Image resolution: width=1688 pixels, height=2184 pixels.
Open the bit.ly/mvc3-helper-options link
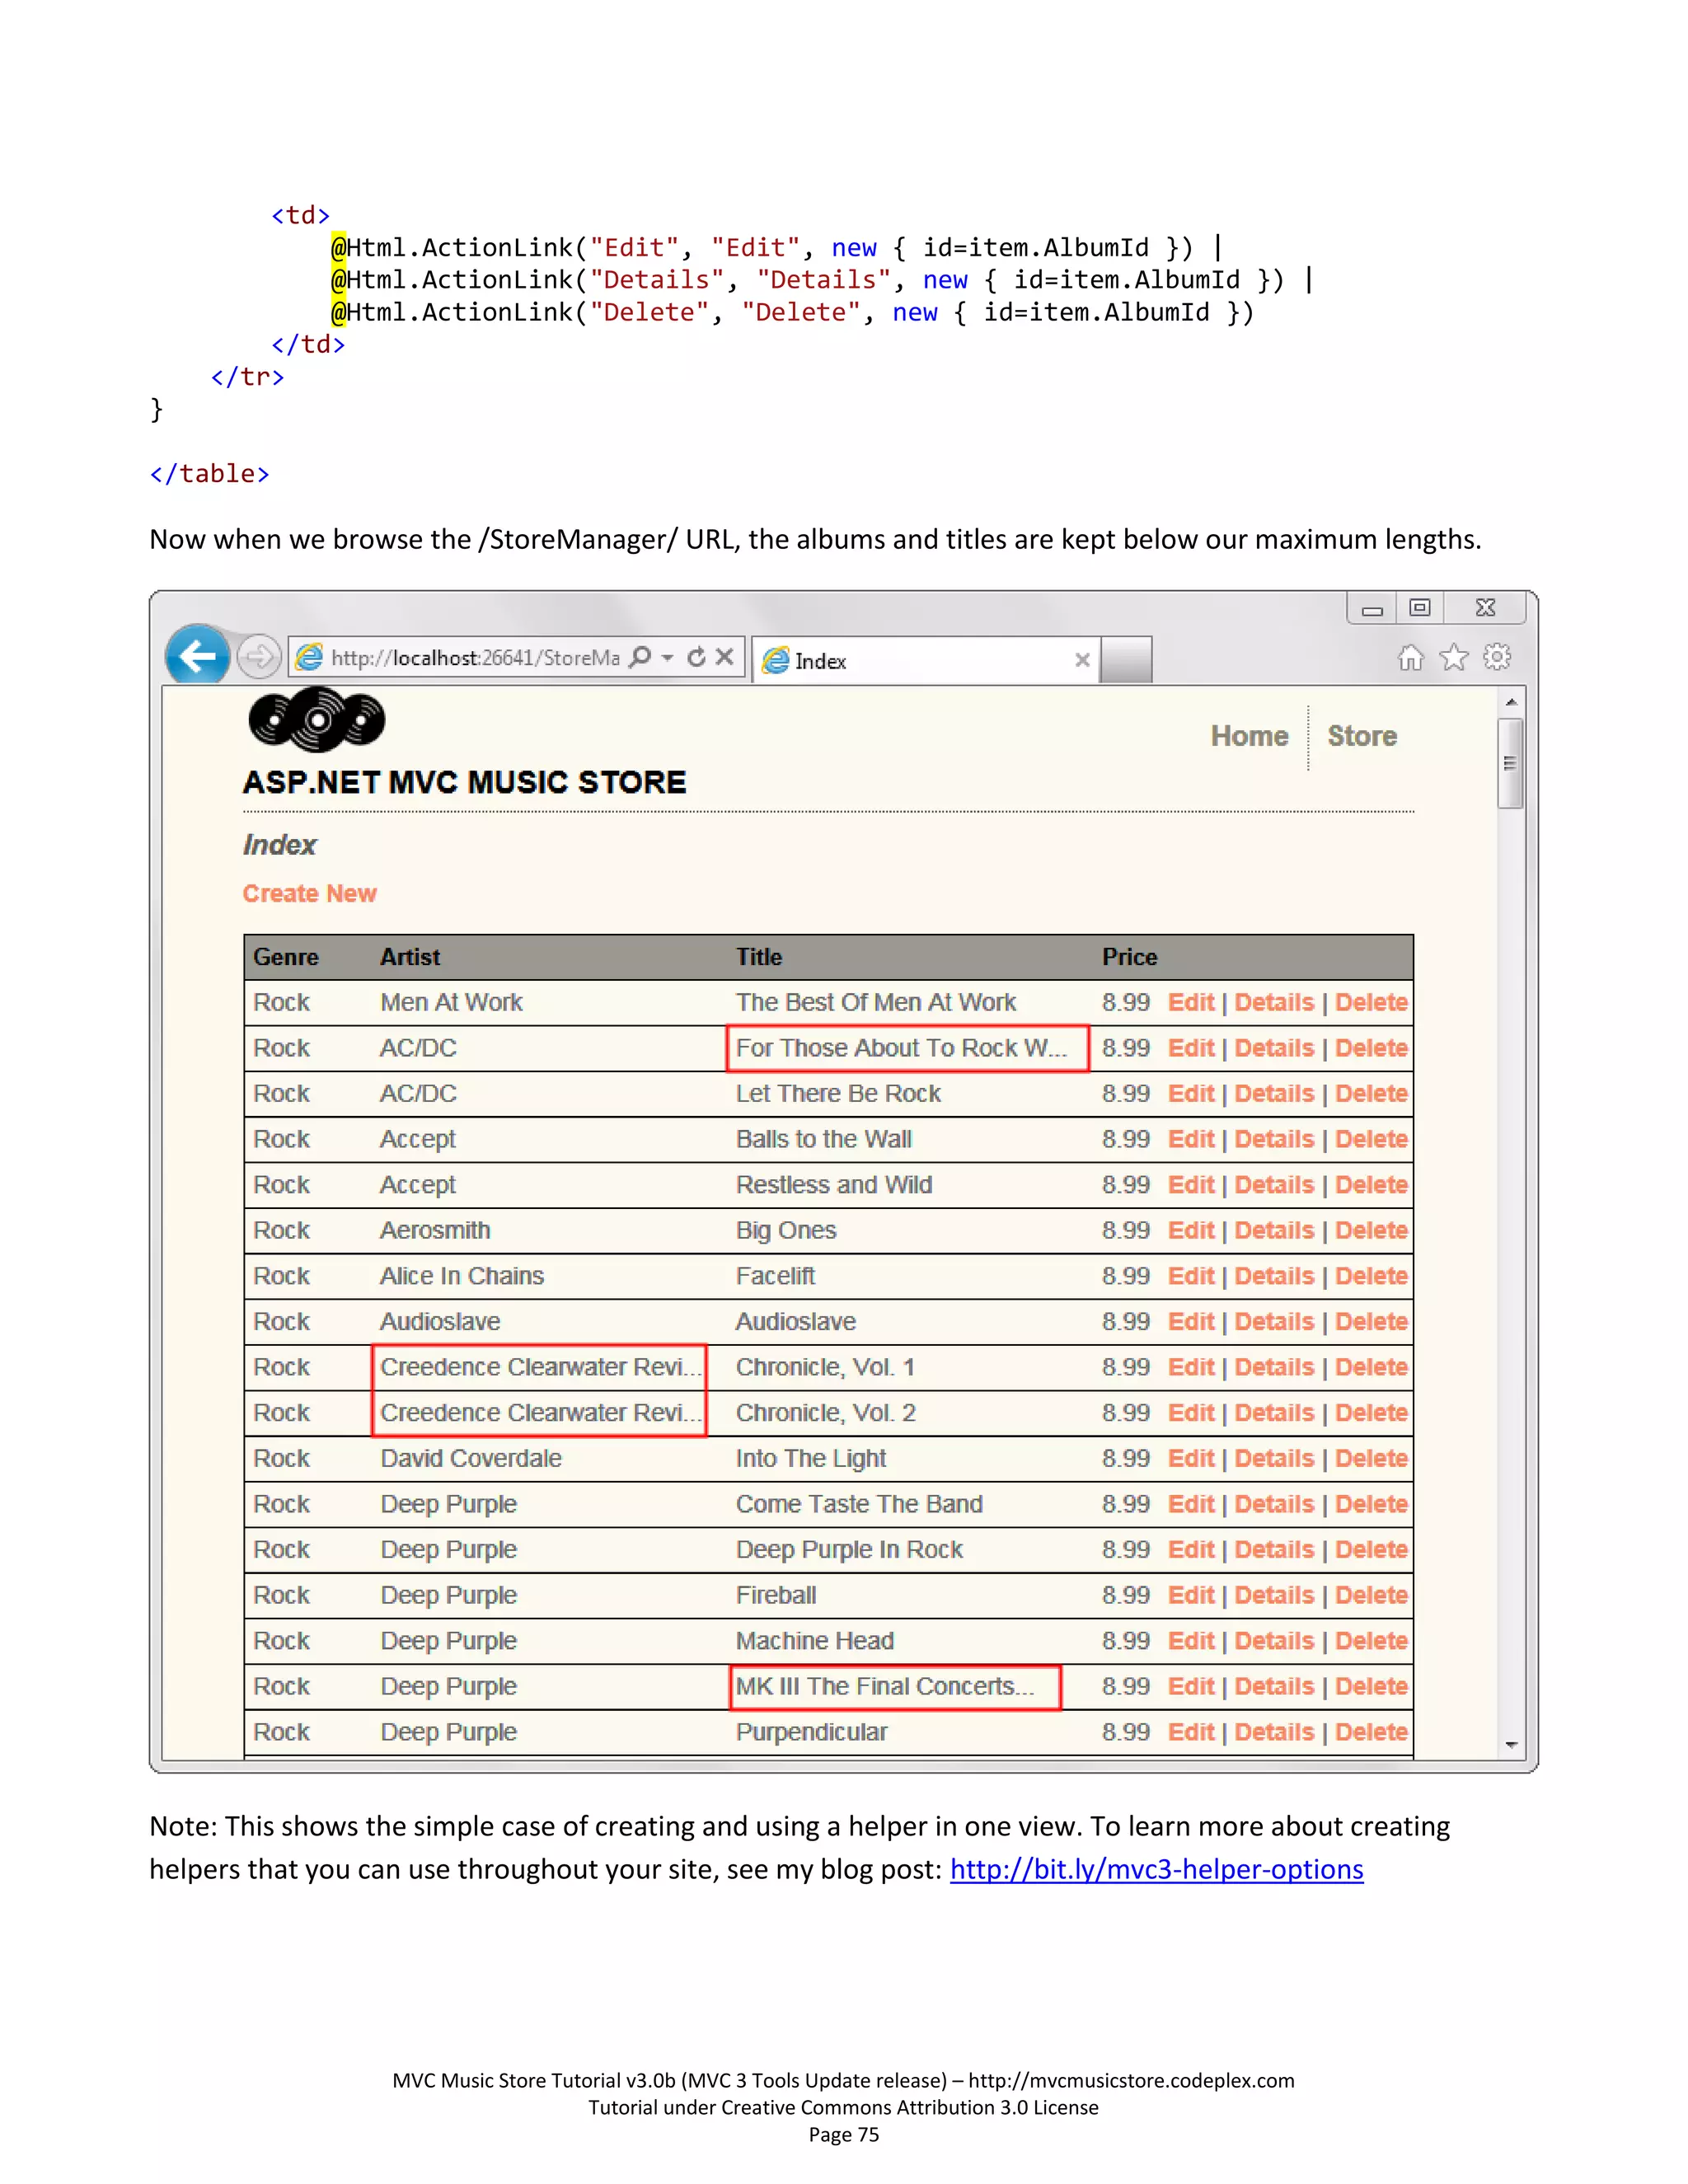pyautogui.click(x=1157, y=1870)
